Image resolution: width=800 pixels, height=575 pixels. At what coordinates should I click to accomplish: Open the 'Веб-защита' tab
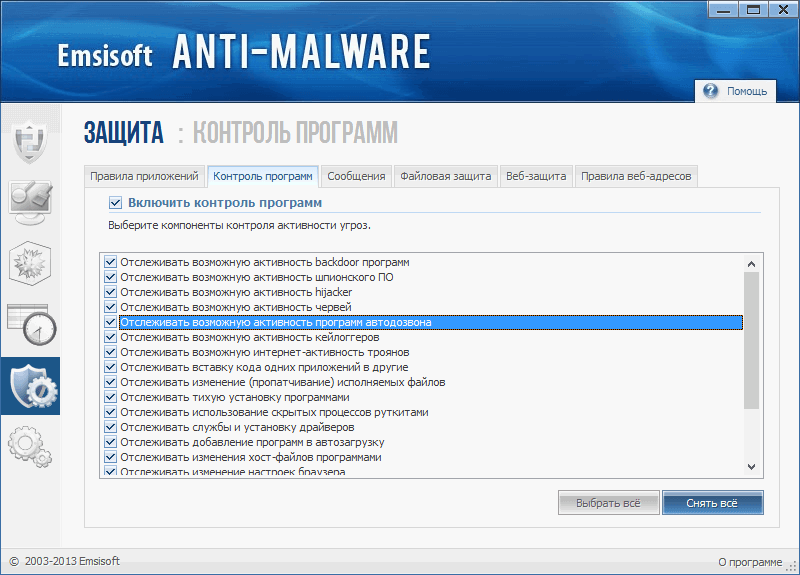(x=536, y=177)
